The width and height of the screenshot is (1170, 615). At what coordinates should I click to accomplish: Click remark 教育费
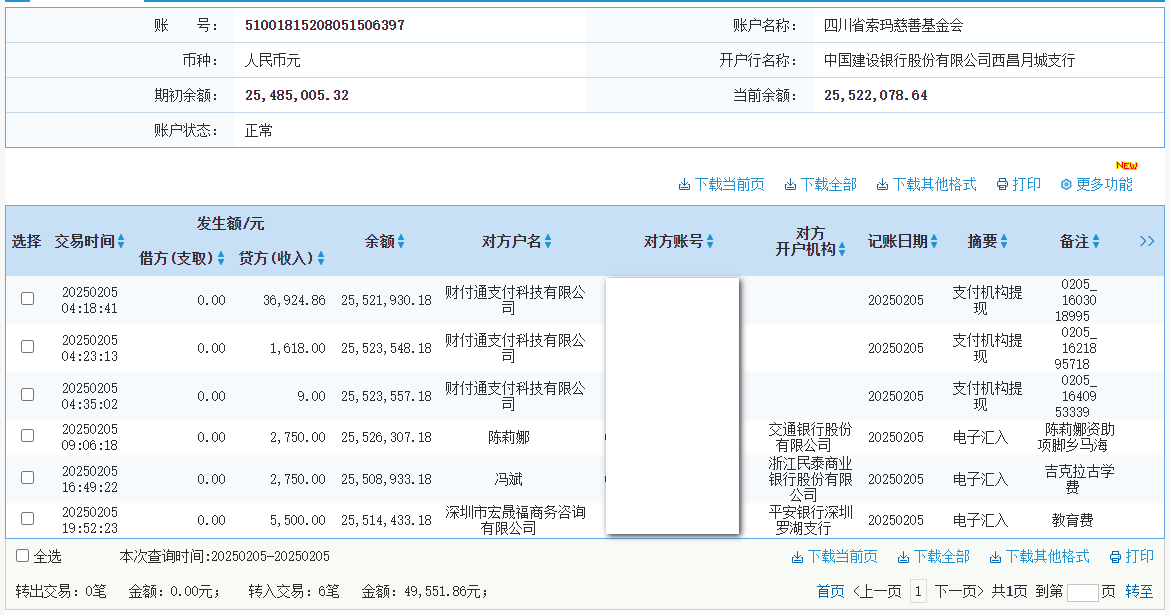1072,520
